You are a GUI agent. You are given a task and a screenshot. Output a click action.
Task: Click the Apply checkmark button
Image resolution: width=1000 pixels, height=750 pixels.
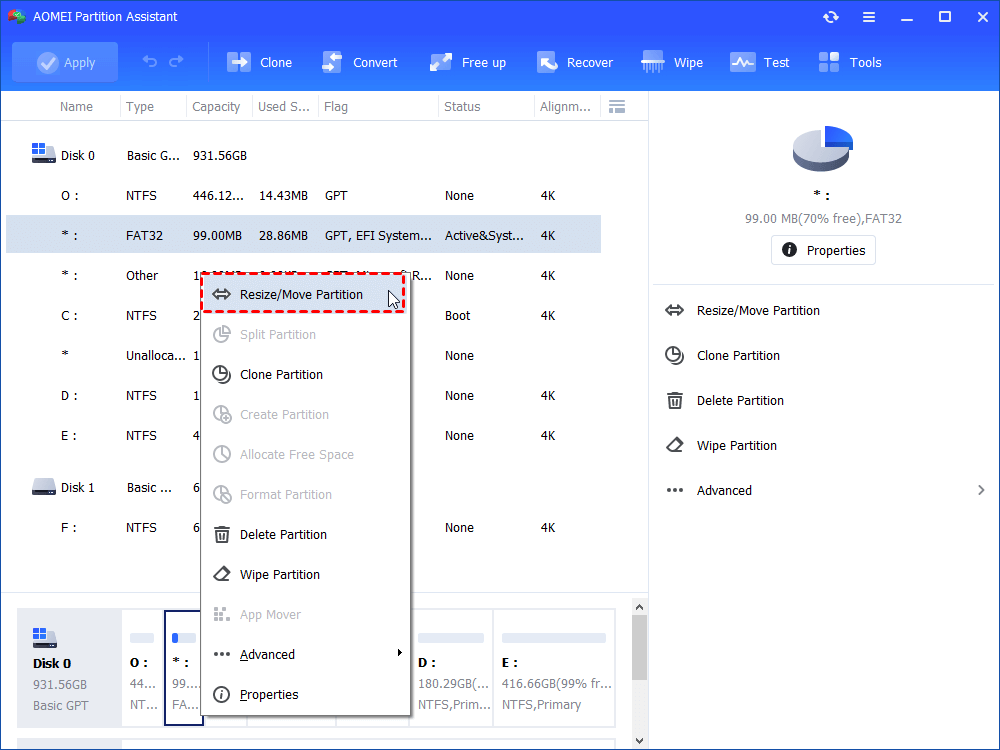pos(65,62)
